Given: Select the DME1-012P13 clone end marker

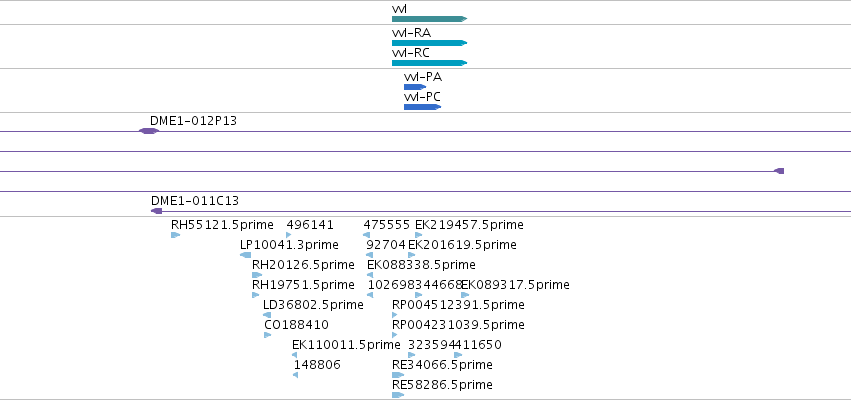Looking at the screenshot, I should [x=148, y=131].
